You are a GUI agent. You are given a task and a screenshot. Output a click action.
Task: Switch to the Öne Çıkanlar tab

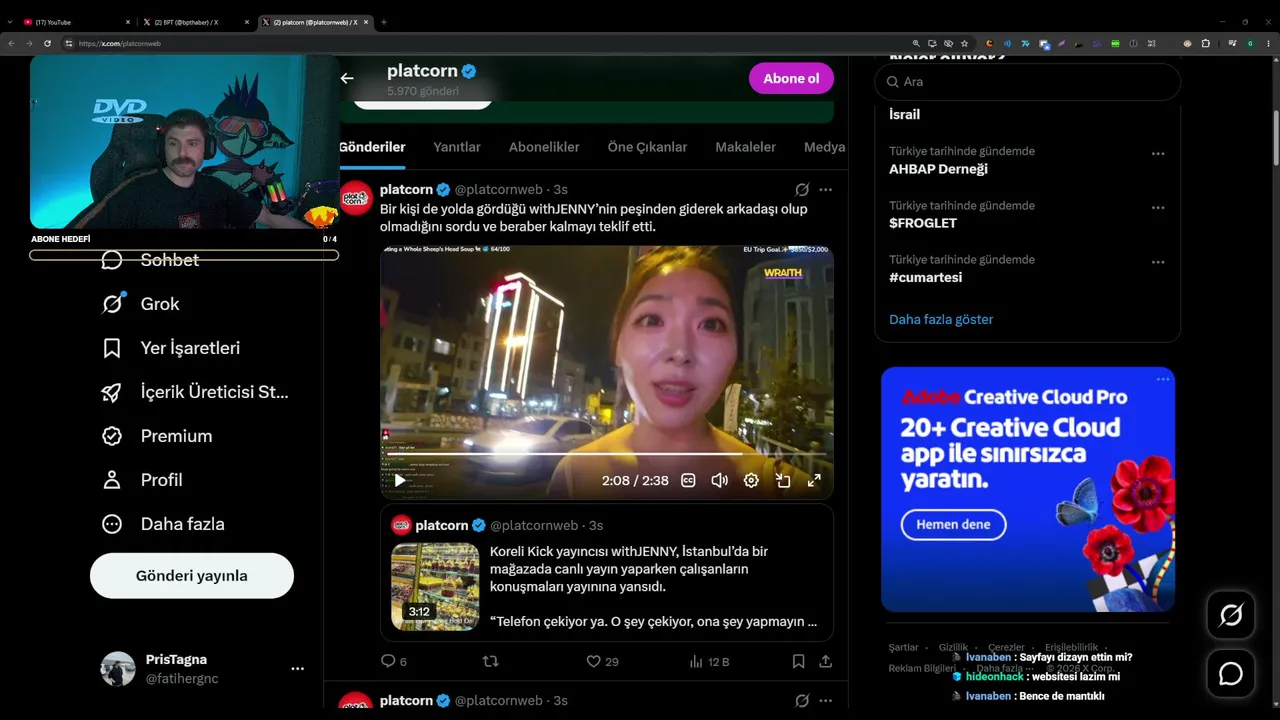point(647,147)
